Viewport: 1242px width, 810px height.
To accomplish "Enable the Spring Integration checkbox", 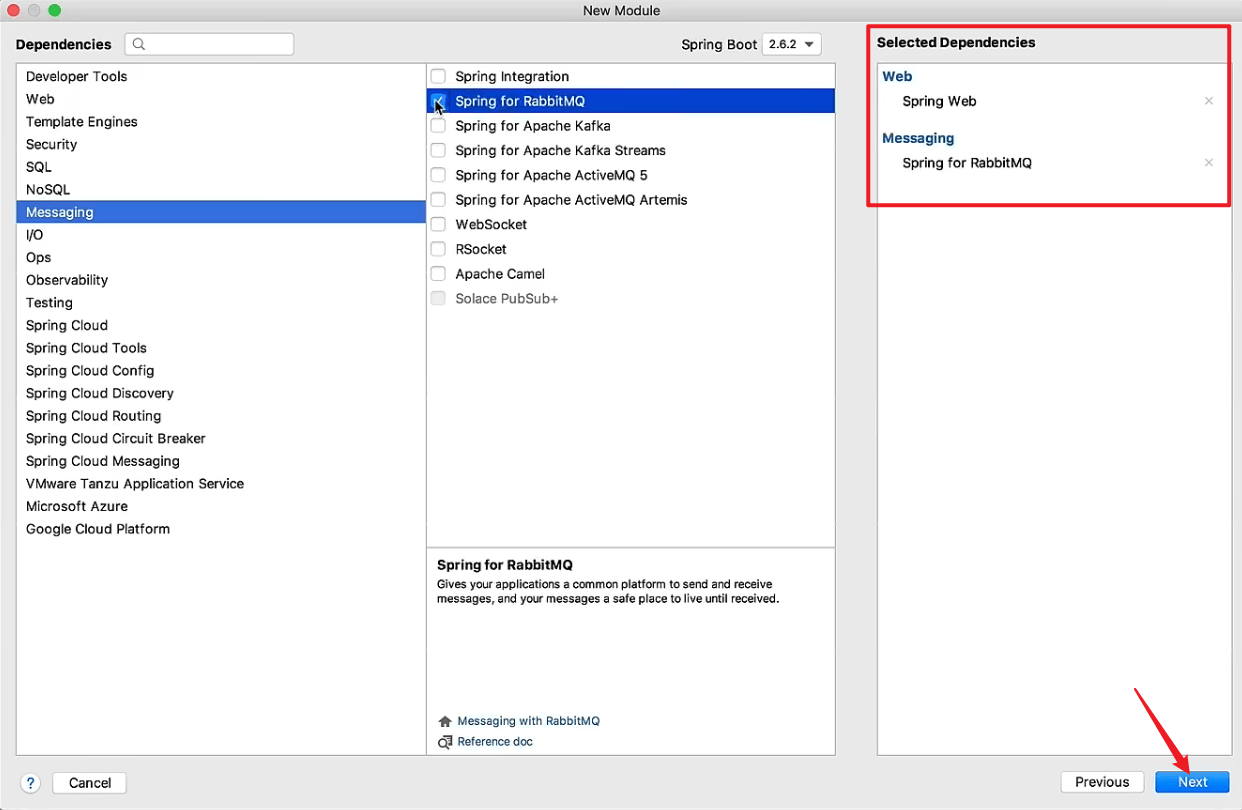I will pos(438,76).
